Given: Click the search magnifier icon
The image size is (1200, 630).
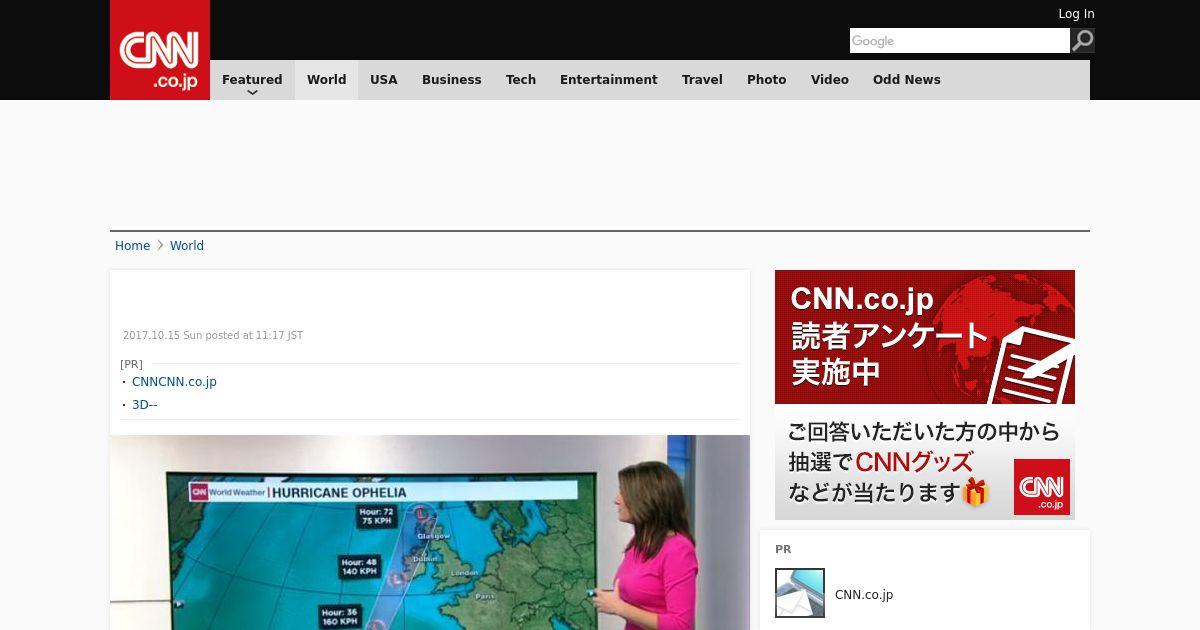Looking at the screenshot, I should tap(1083, 41).
